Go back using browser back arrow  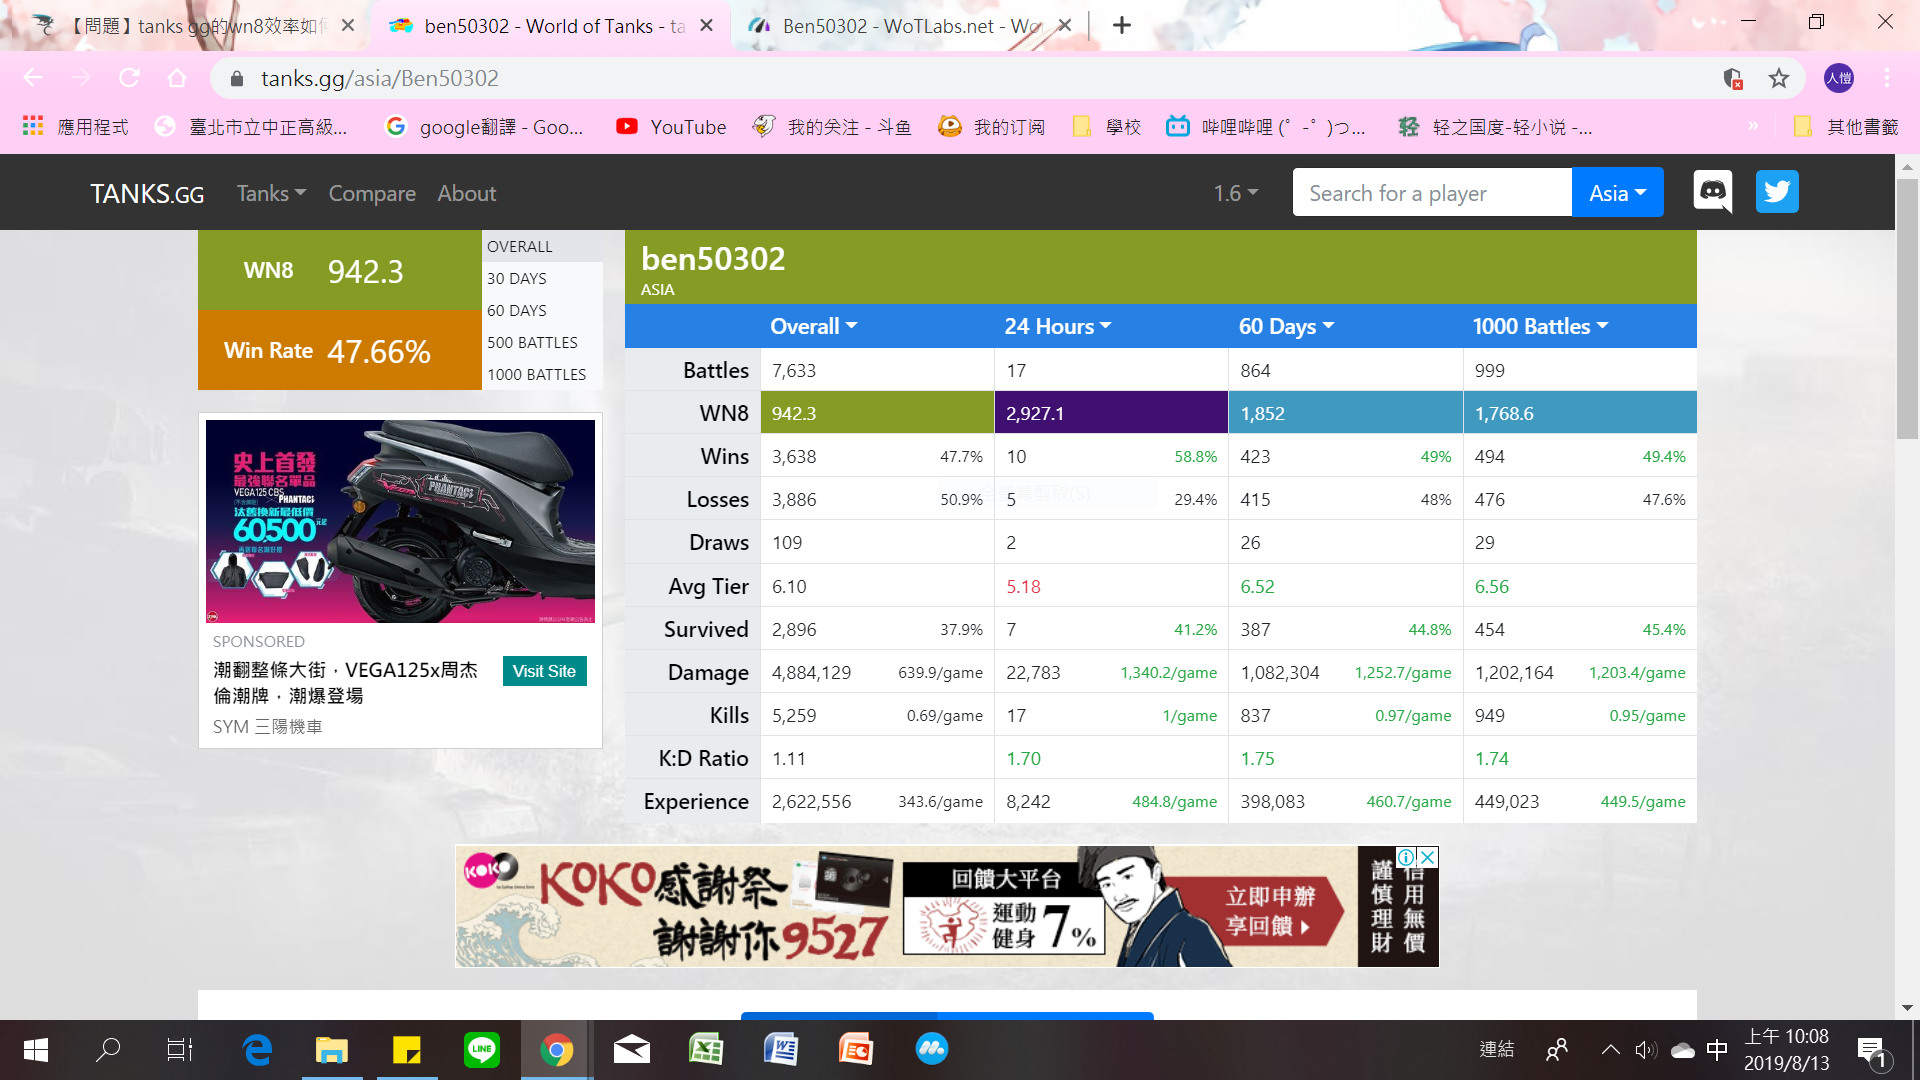coord(33,78)
